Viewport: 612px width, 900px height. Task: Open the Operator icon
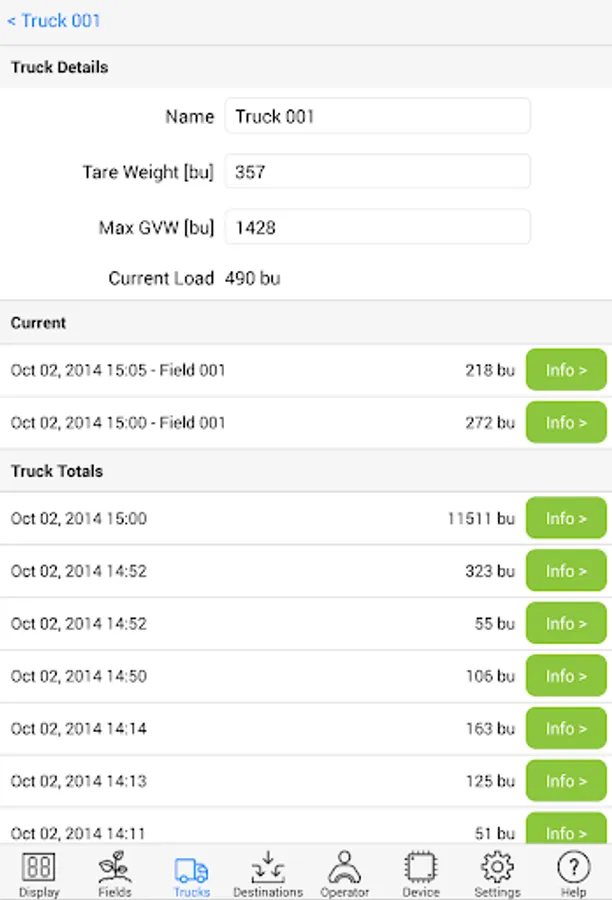(344, 867)
